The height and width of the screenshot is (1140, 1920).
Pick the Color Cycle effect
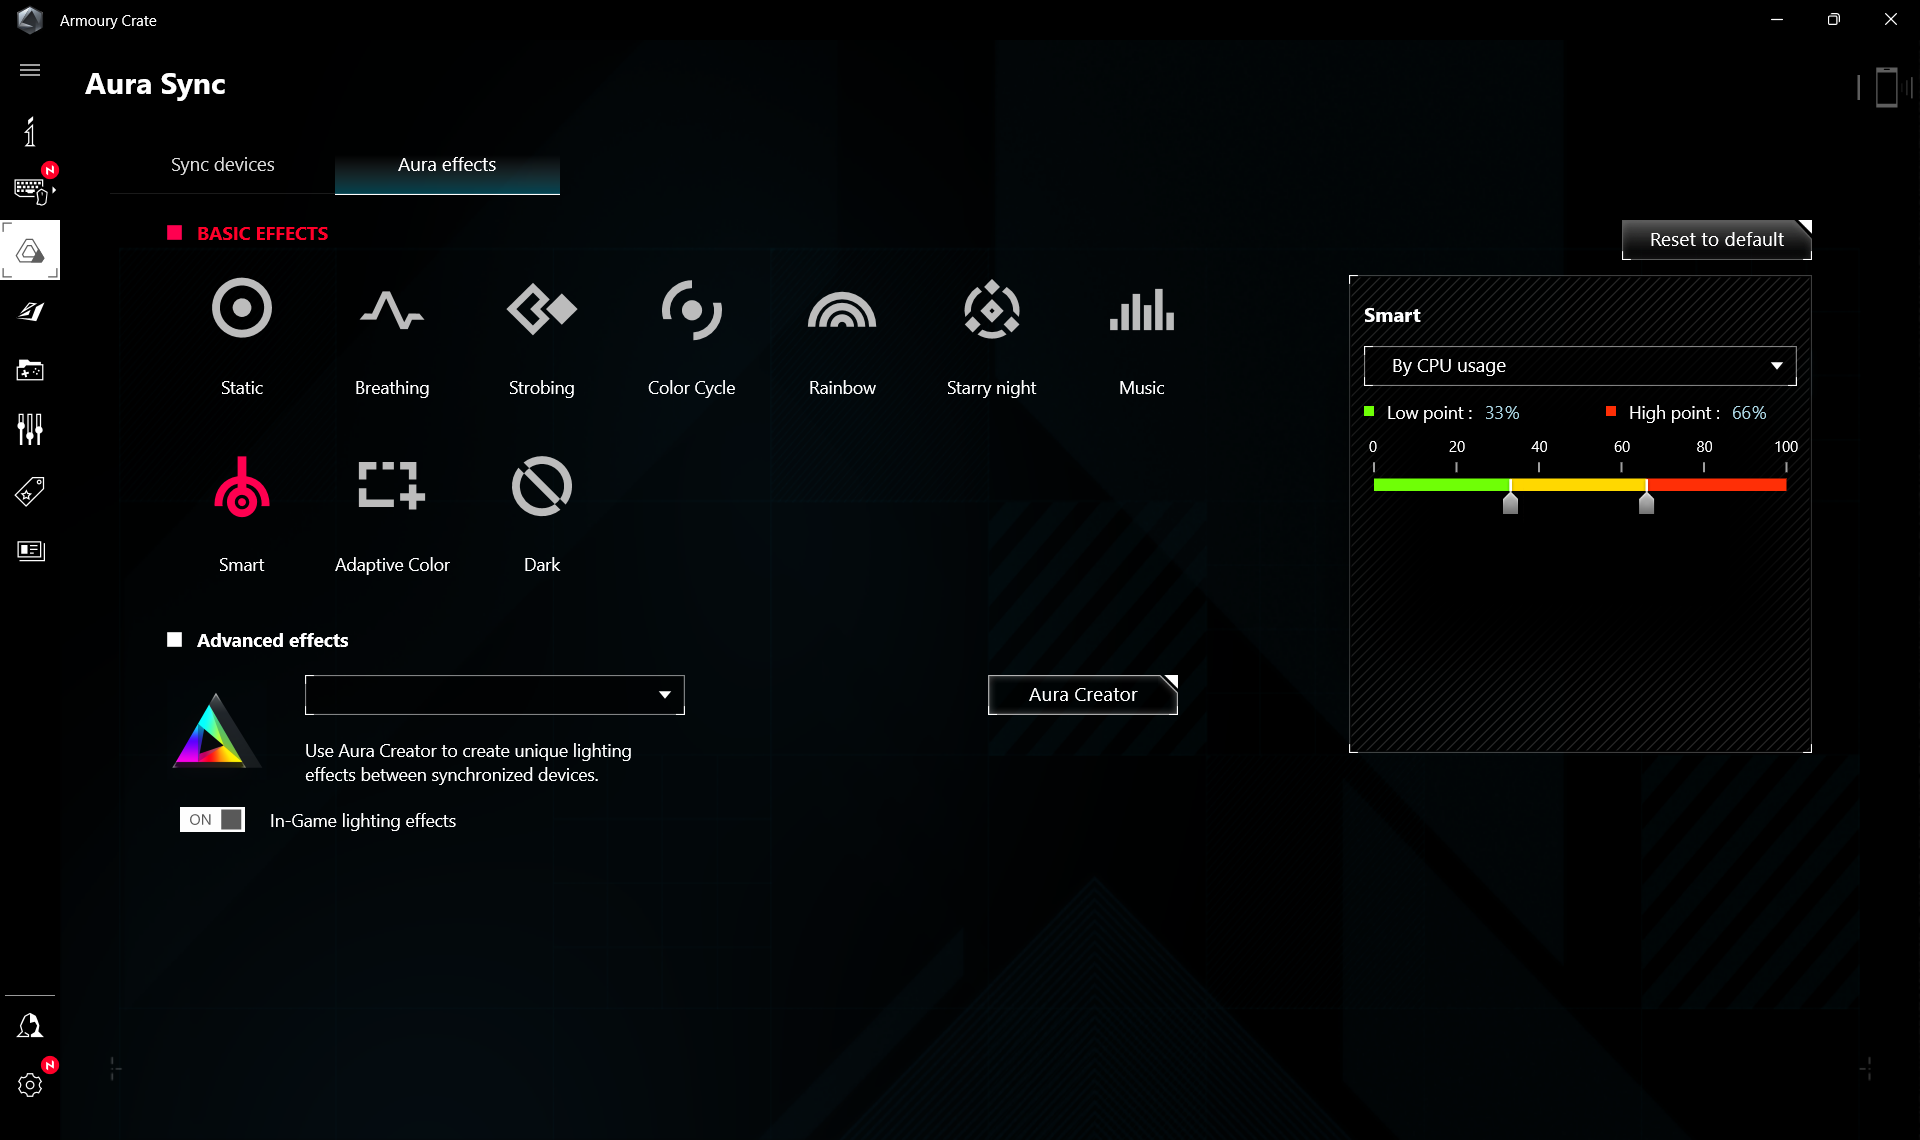tap(692, 309)
